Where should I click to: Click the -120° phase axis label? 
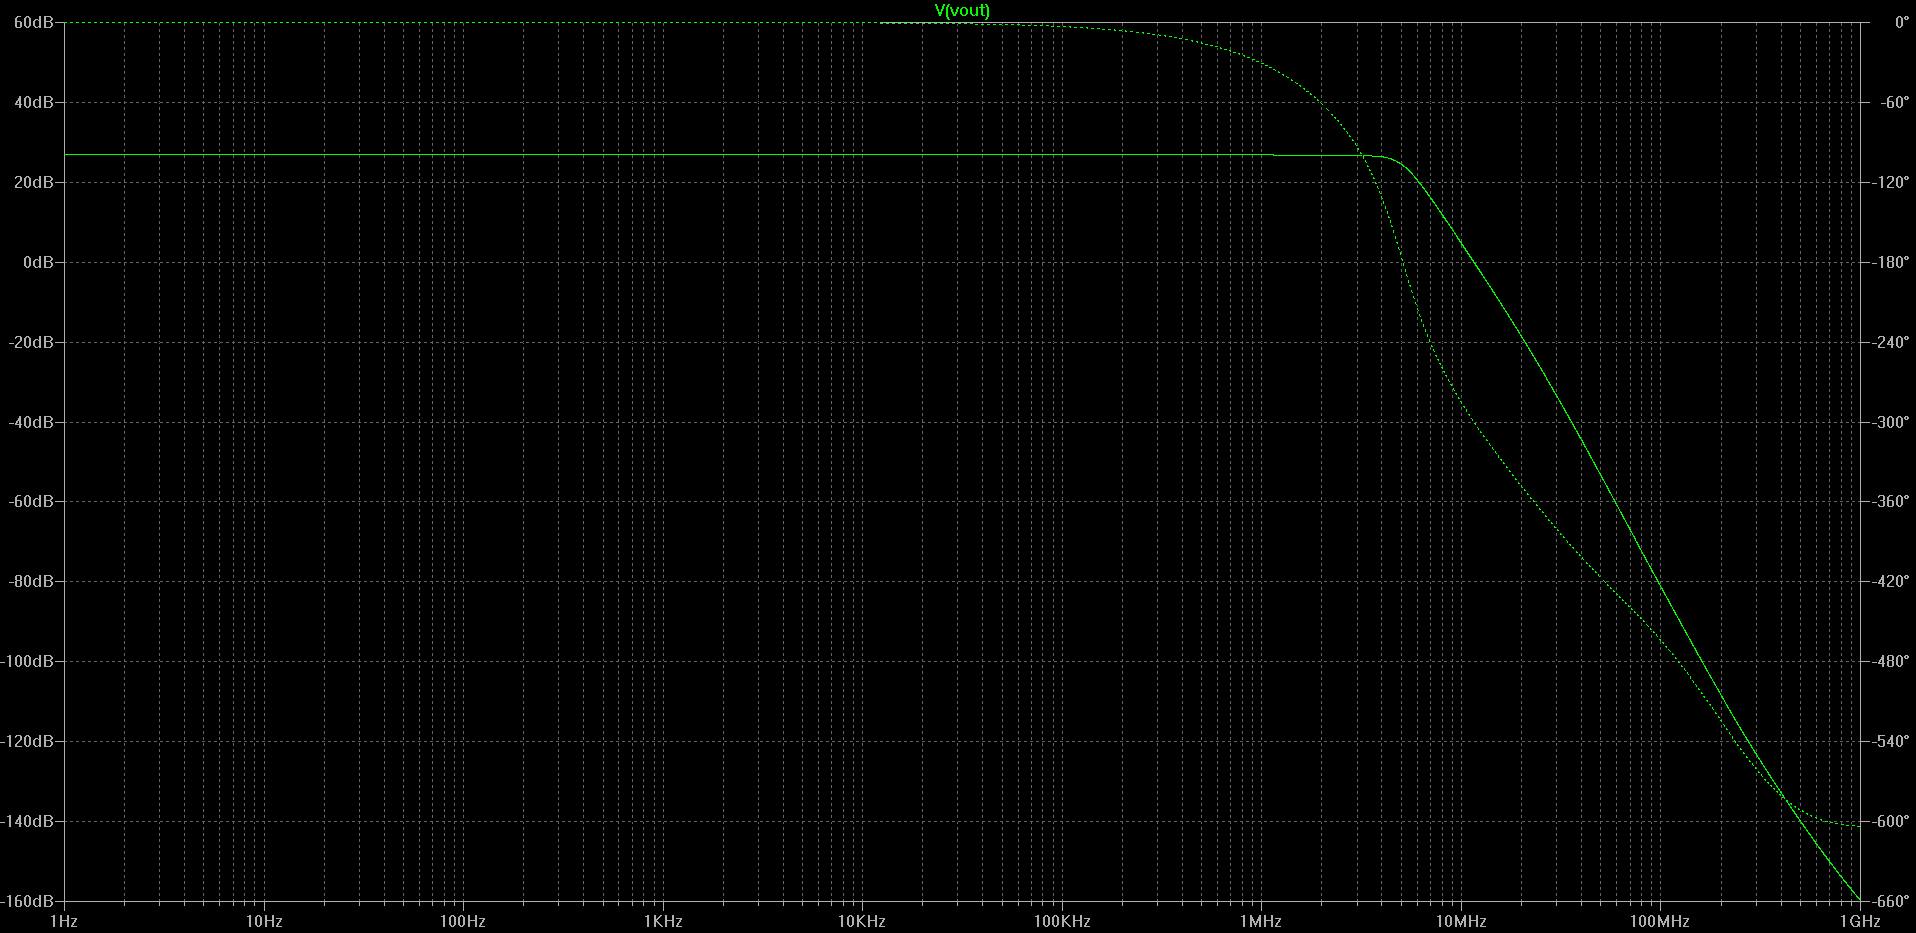pyautogui.click(x=1890, y=182)
